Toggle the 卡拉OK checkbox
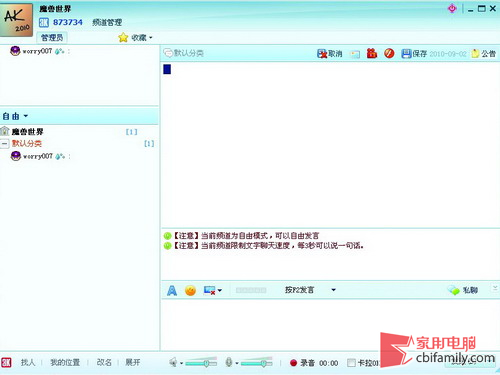Screen dimensions: 500x375 (351, 363)
